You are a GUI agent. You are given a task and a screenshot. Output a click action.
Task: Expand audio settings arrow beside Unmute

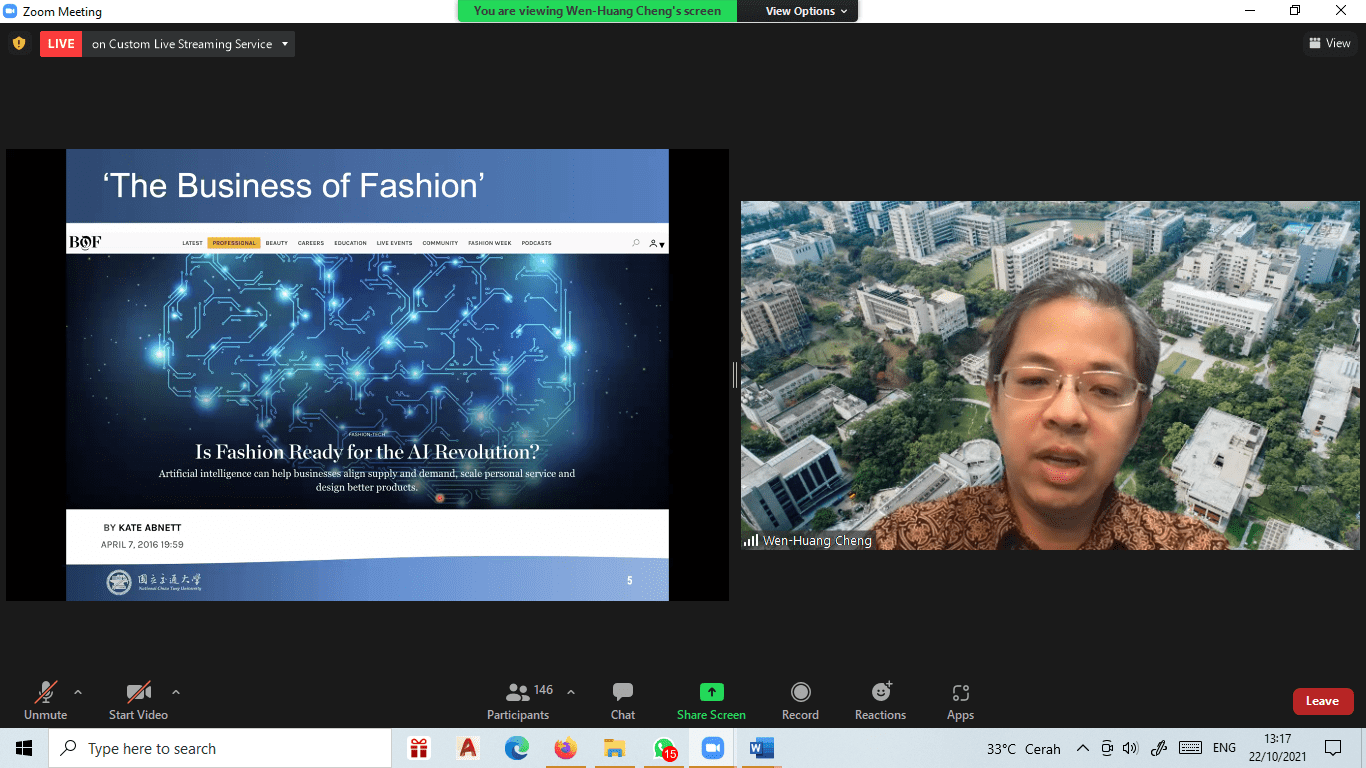78,692
